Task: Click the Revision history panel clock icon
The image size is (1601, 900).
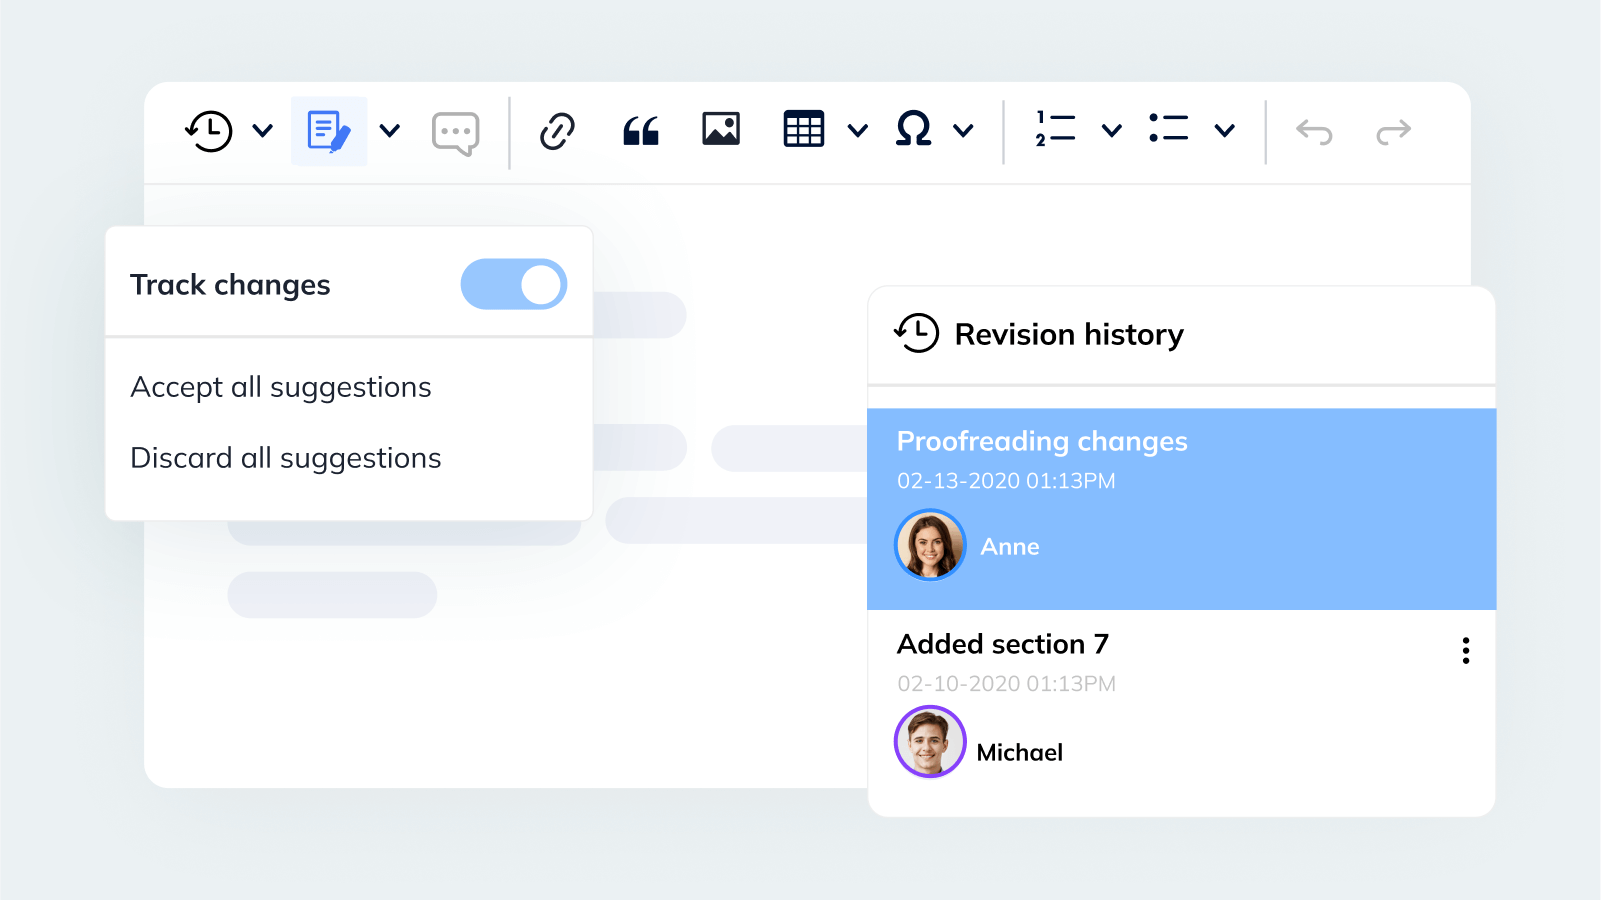Action: 917,333
